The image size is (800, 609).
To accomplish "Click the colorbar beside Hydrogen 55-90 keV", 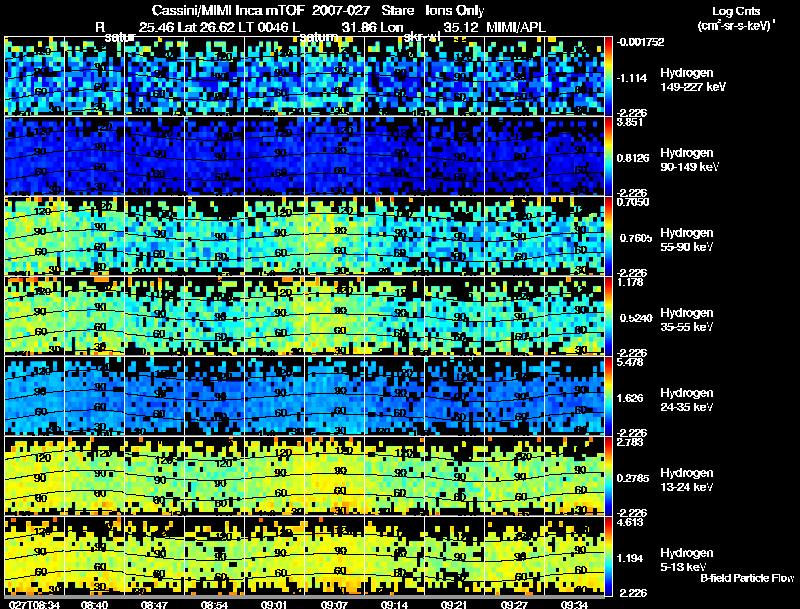I will 609,236.
